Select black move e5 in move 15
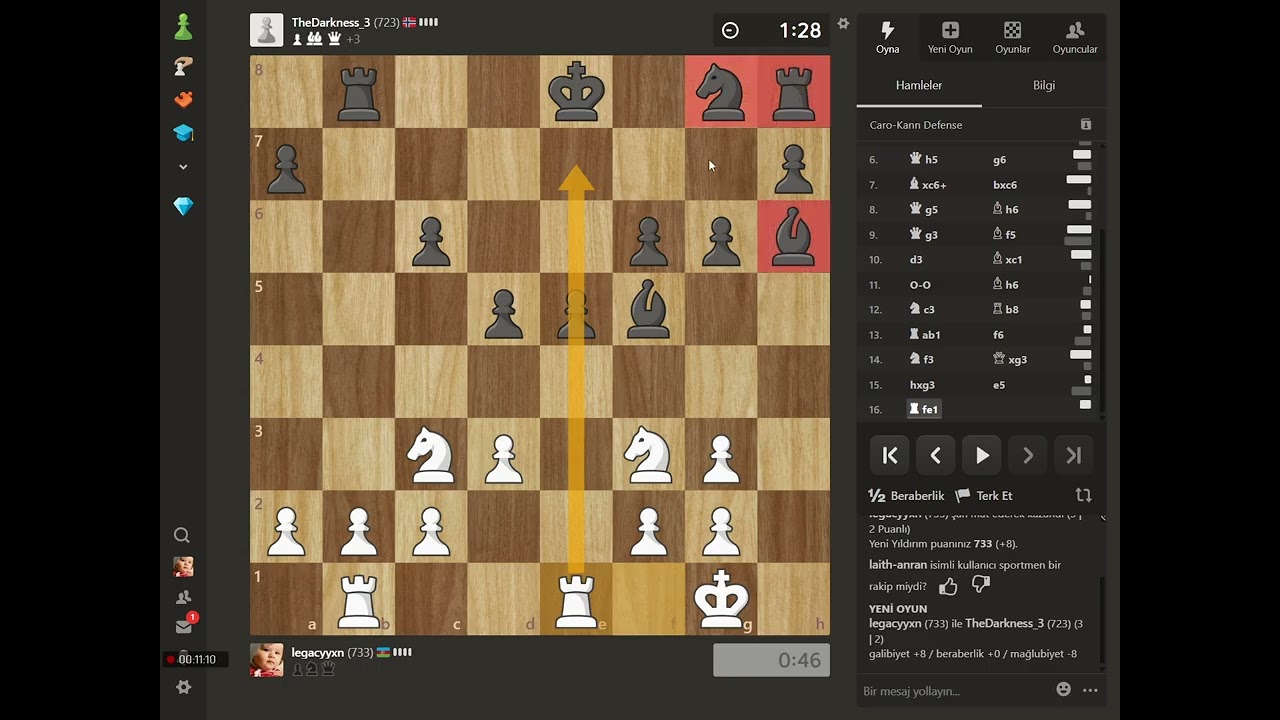 click(x=999, y=384)
